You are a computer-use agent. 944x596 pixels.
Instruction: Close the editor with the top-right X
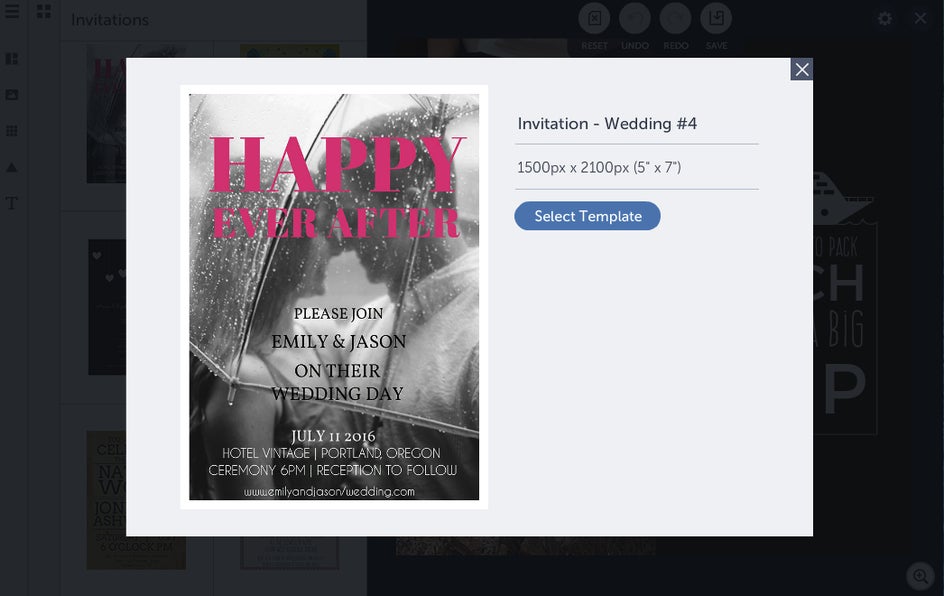pyautogui.click(x=921, y=19)
